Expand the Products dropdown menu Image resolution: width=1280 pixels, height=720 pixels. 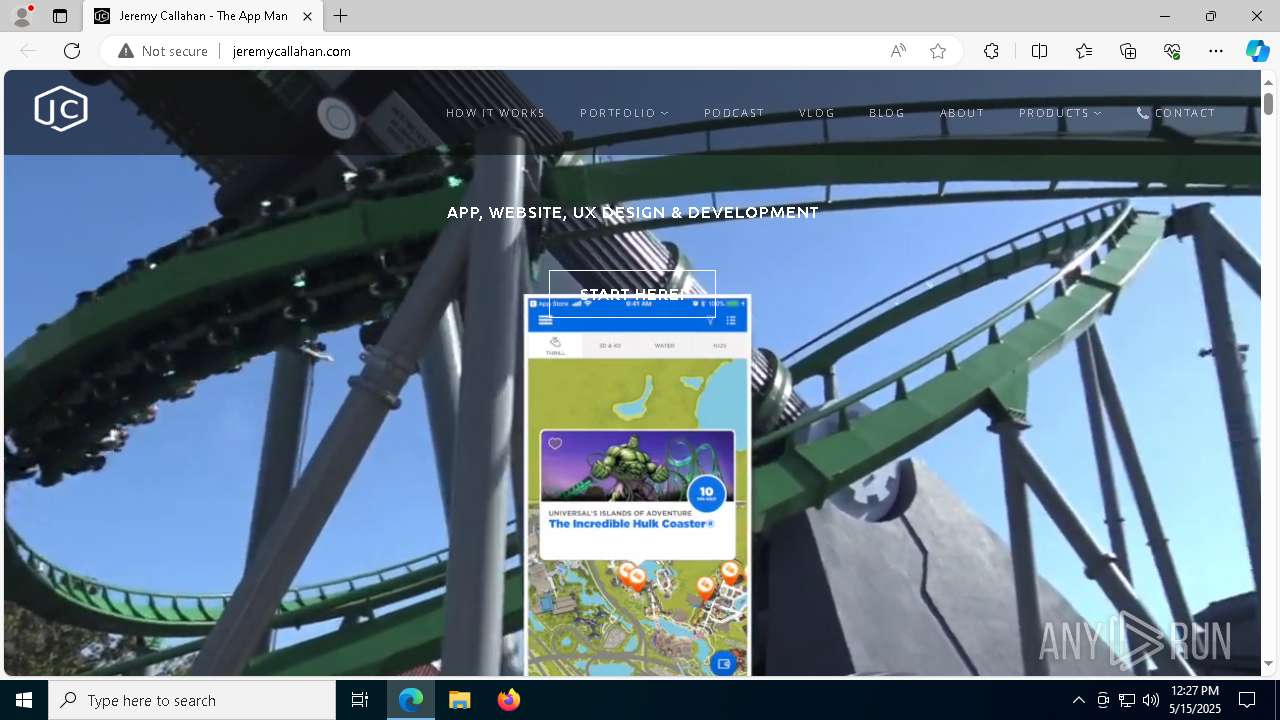(1060, 113)
